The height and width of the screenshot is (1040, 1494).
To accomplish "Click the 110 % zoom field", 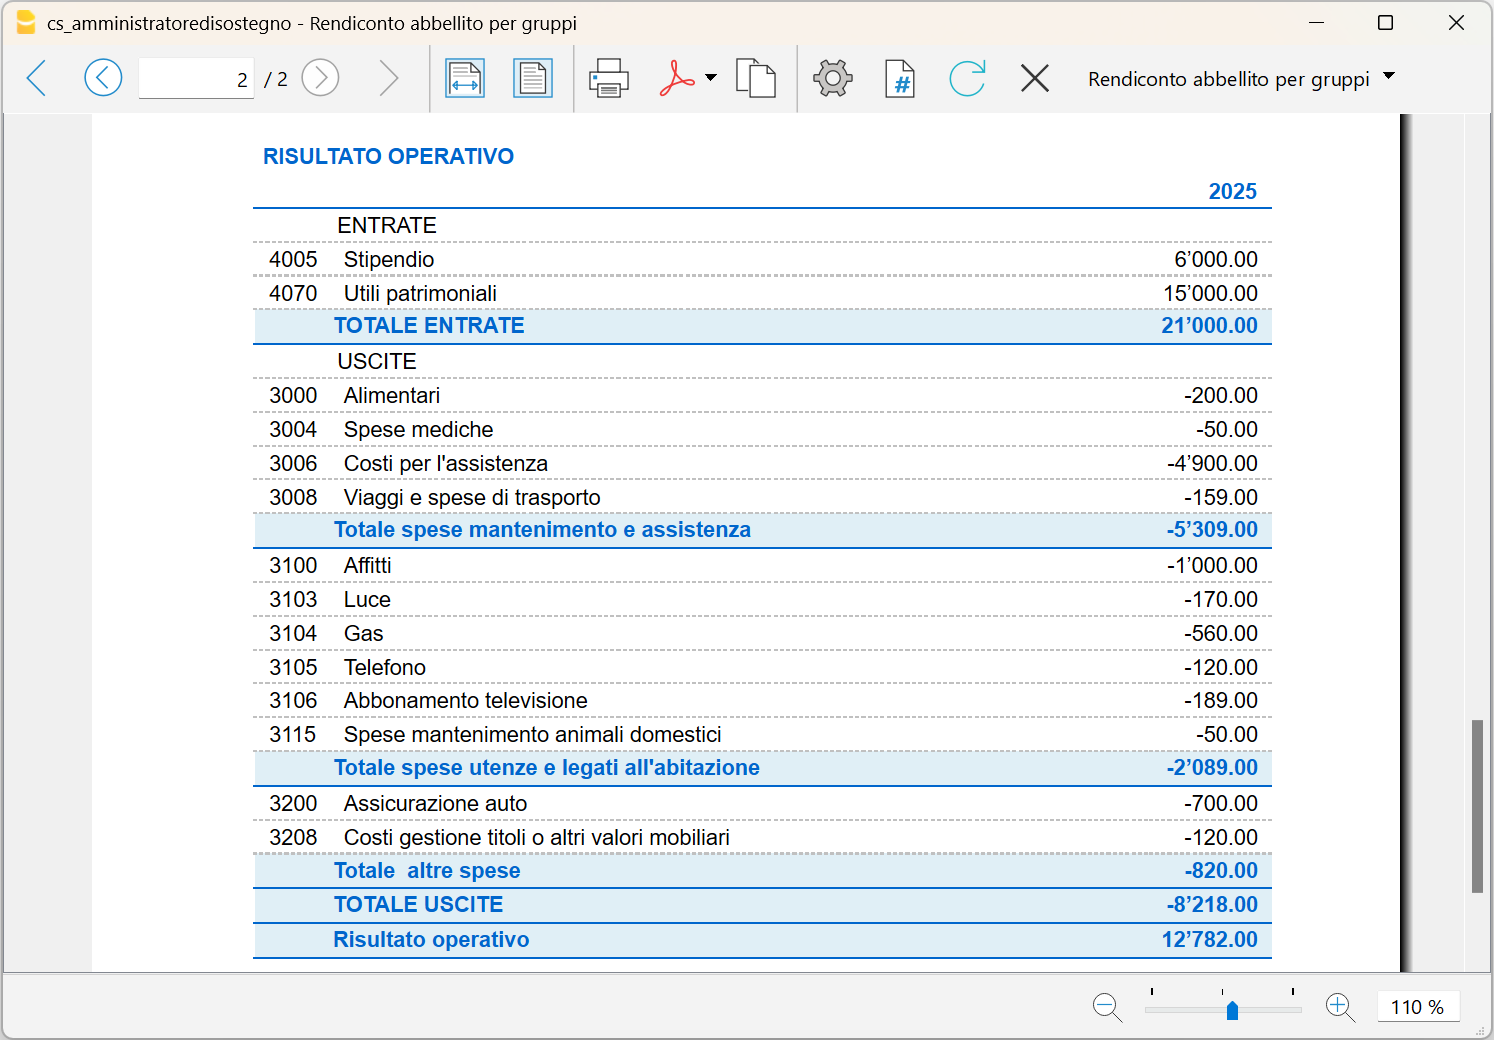I will pos(1418,1007).
